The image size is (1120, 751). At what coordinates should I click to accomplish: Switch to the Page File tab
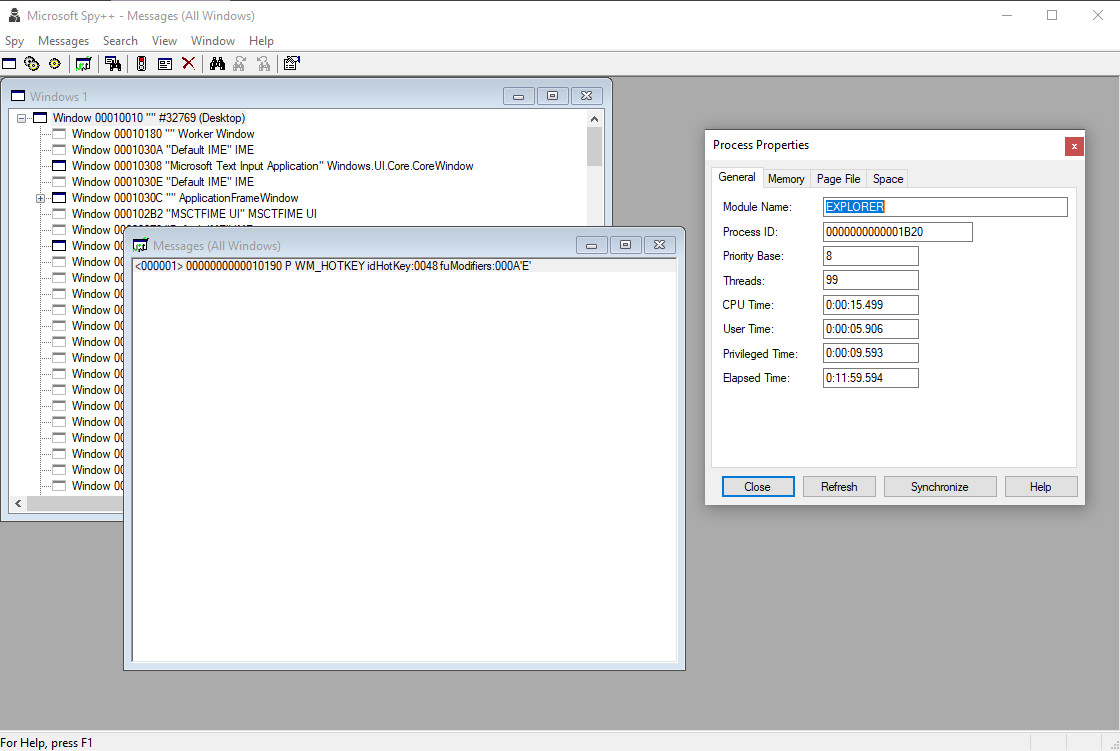coord(839,179)
